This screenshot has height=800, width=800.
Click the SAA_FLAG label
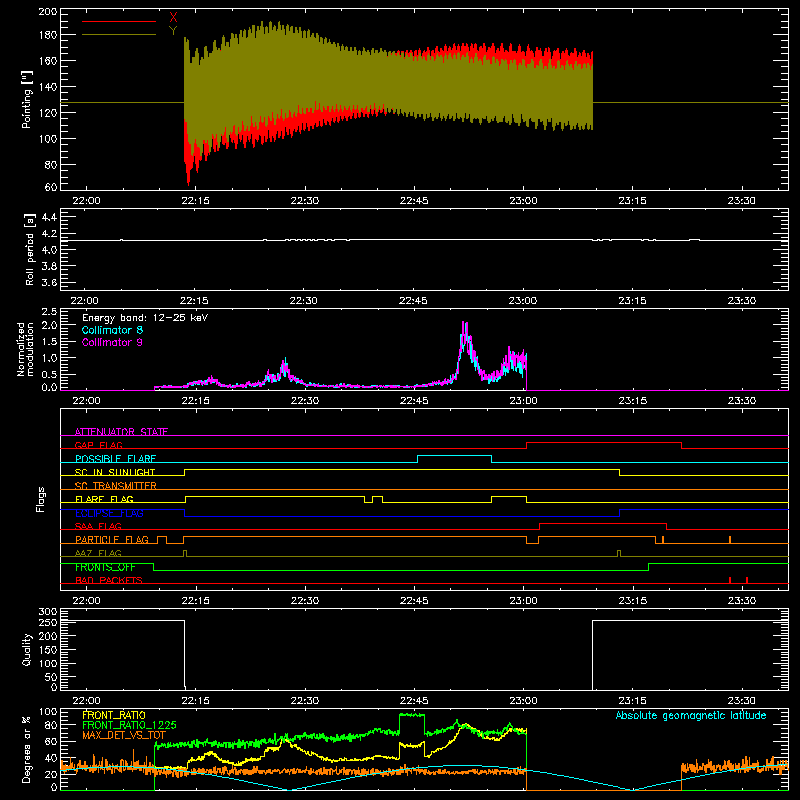click(x=98, y=526)
